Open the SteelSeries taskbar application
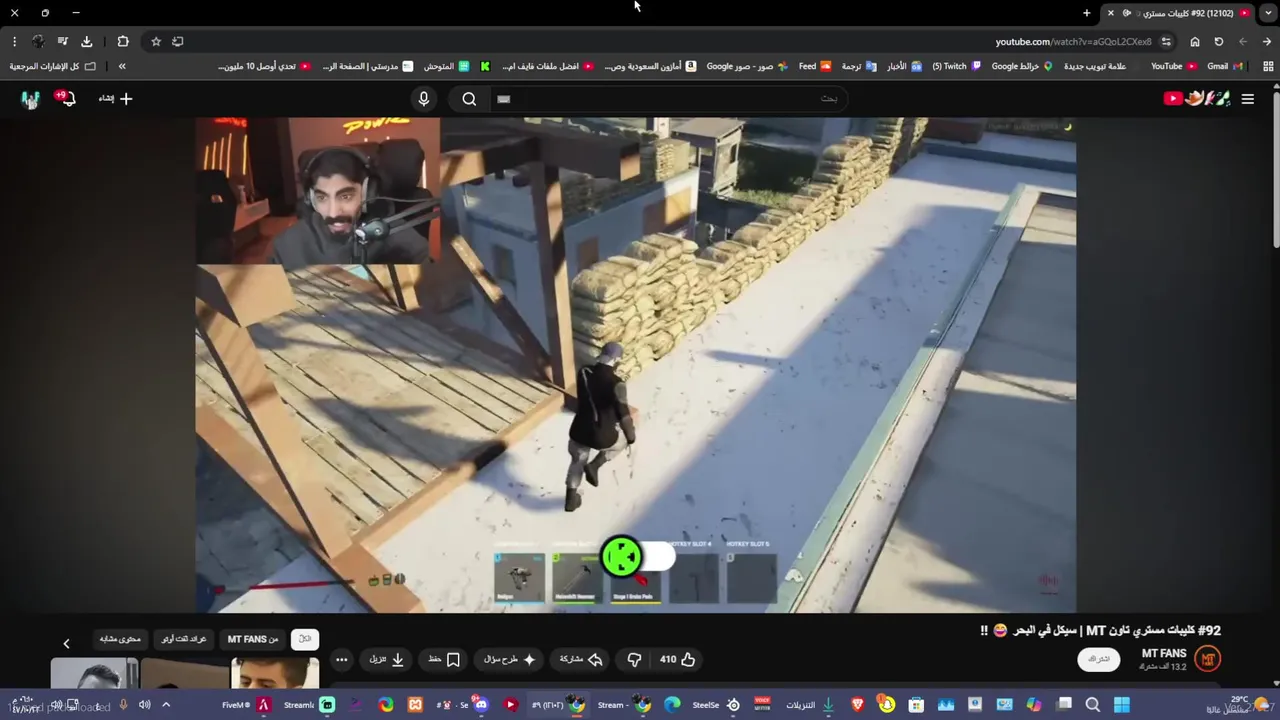The height and width of the screenshot is (720, 1280). (x=716, y=705)
